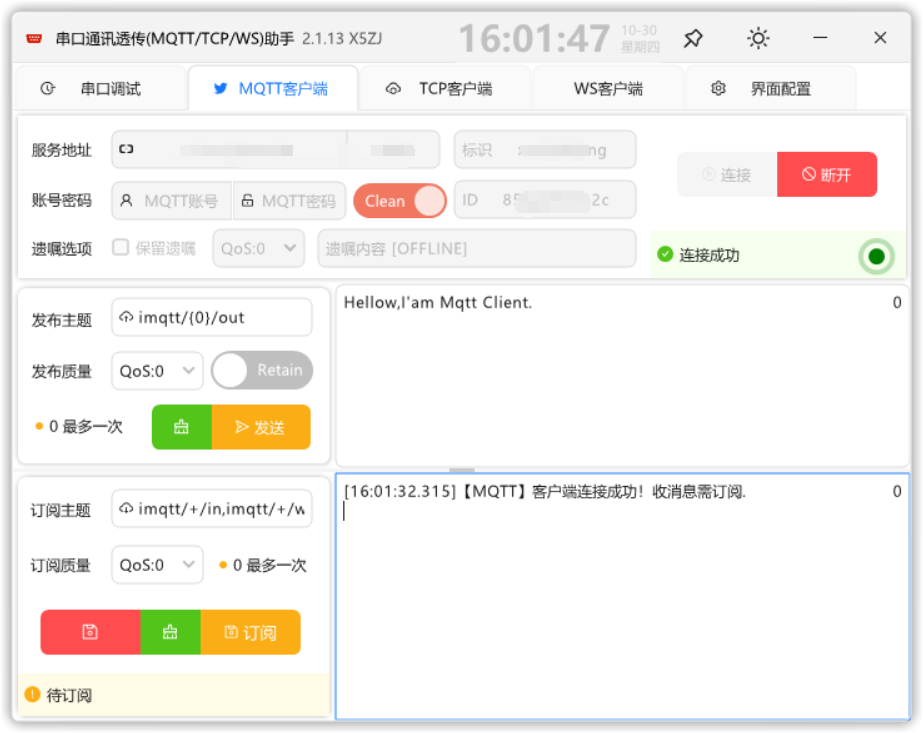Screen dimensions: 923x733
Task: Click the green connection status indicator
Action: click(876, 256)
